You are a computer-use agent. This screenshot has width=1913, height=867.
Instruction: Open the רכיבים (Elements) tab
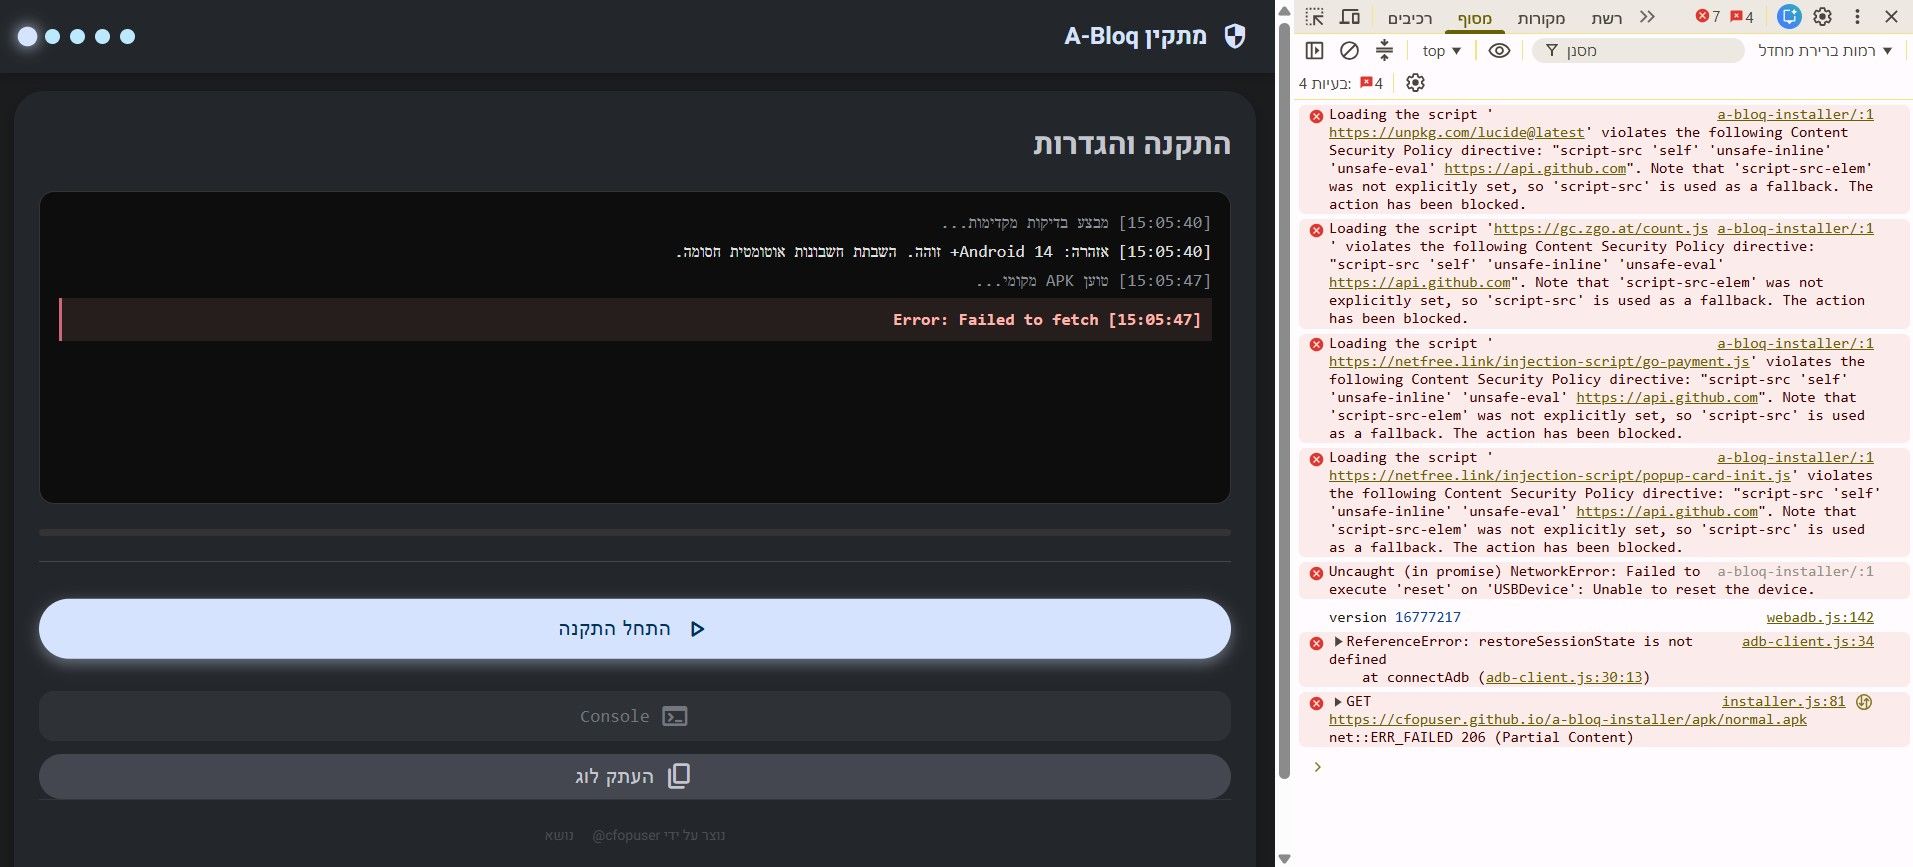(x=1410, y=18)
